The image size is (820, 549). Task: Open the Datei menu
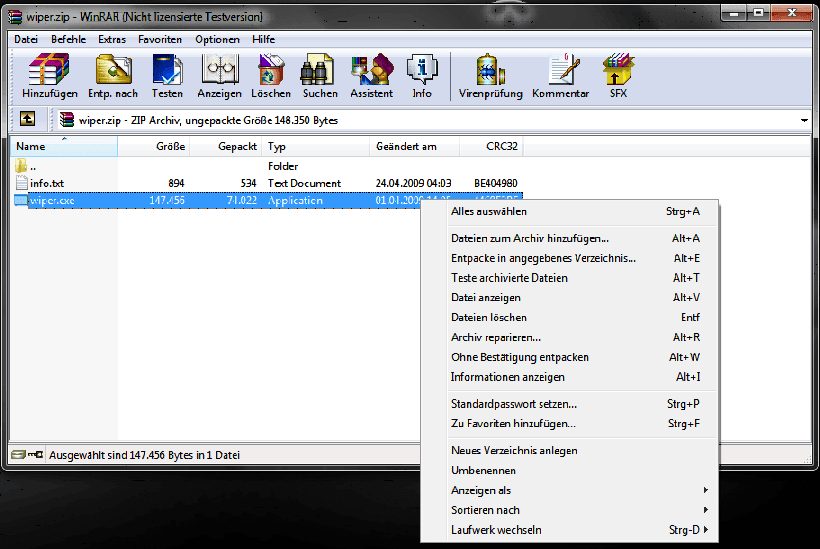(26, 39)
